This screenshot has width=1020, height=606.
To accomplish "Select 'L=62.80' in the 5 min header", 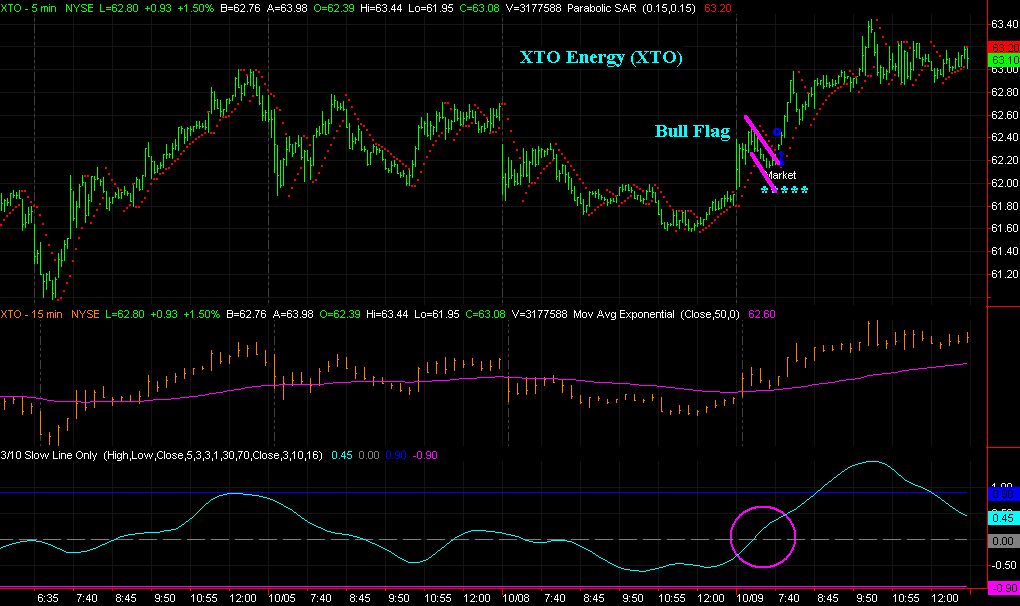I will tap(118, 8).
